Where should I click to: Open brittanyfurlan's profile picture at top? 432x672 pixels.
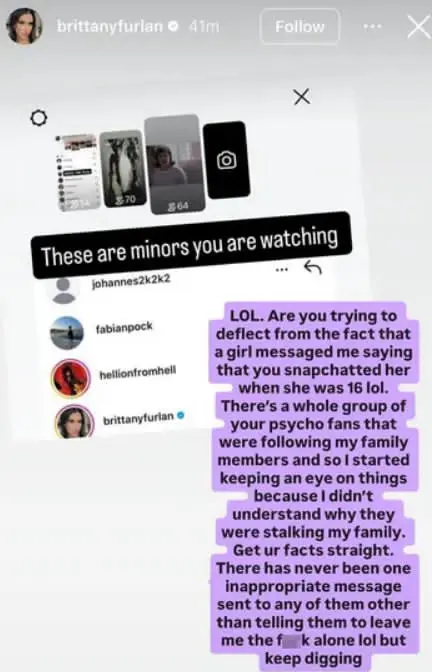(x=24, y=26)
